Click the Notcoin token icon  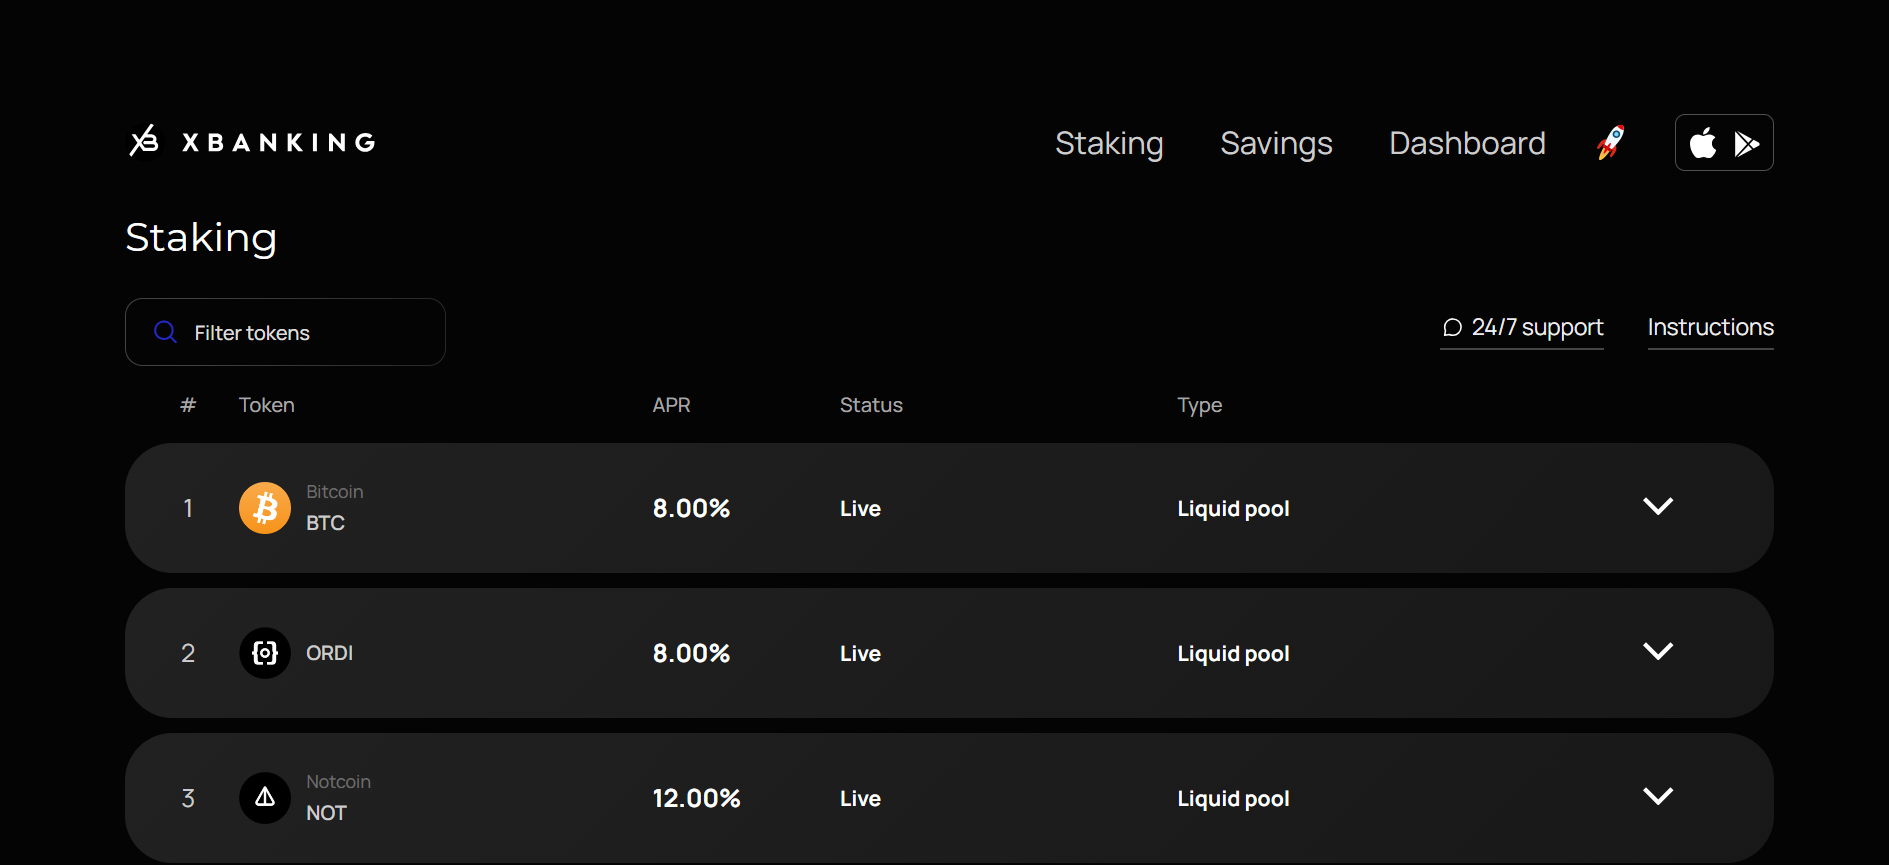point(265,798)
